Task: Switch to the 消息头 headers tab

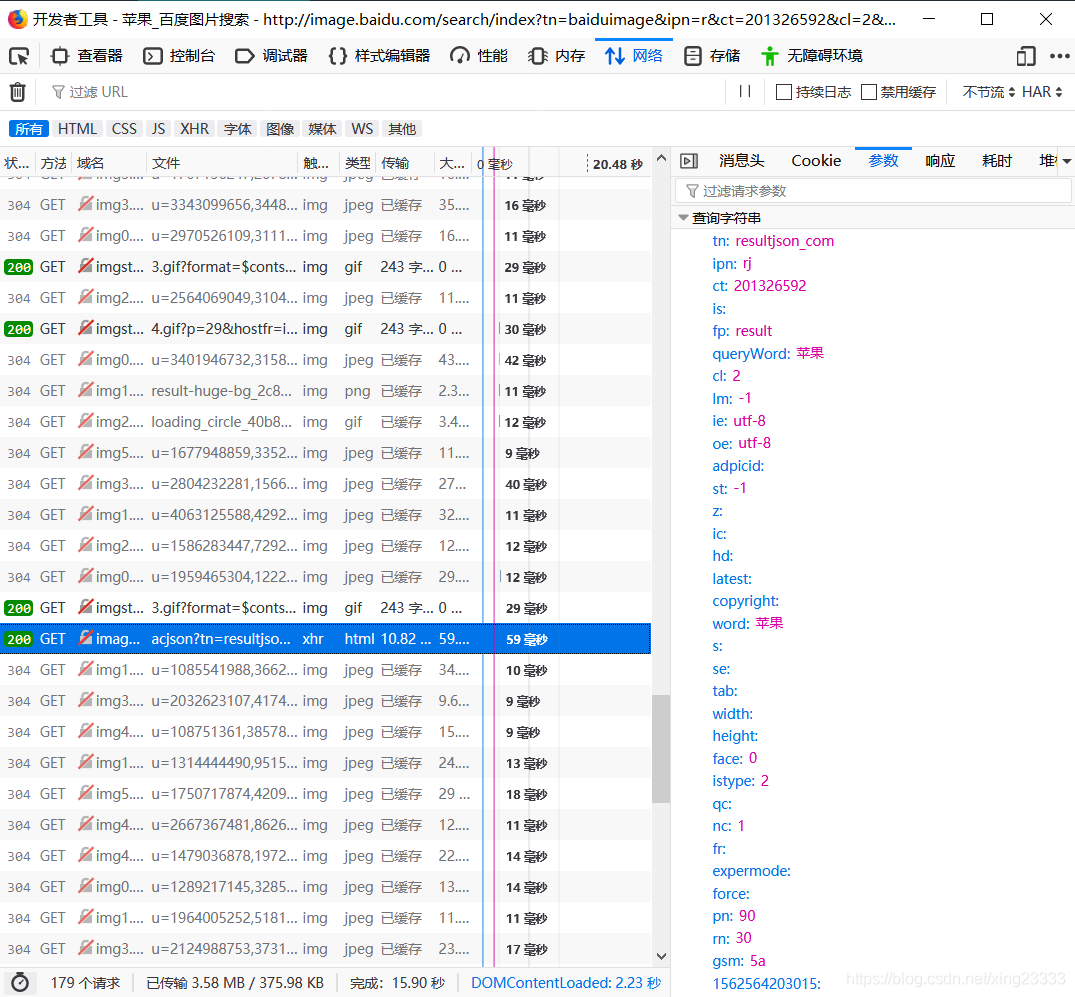Action: [x=741, y=160]
